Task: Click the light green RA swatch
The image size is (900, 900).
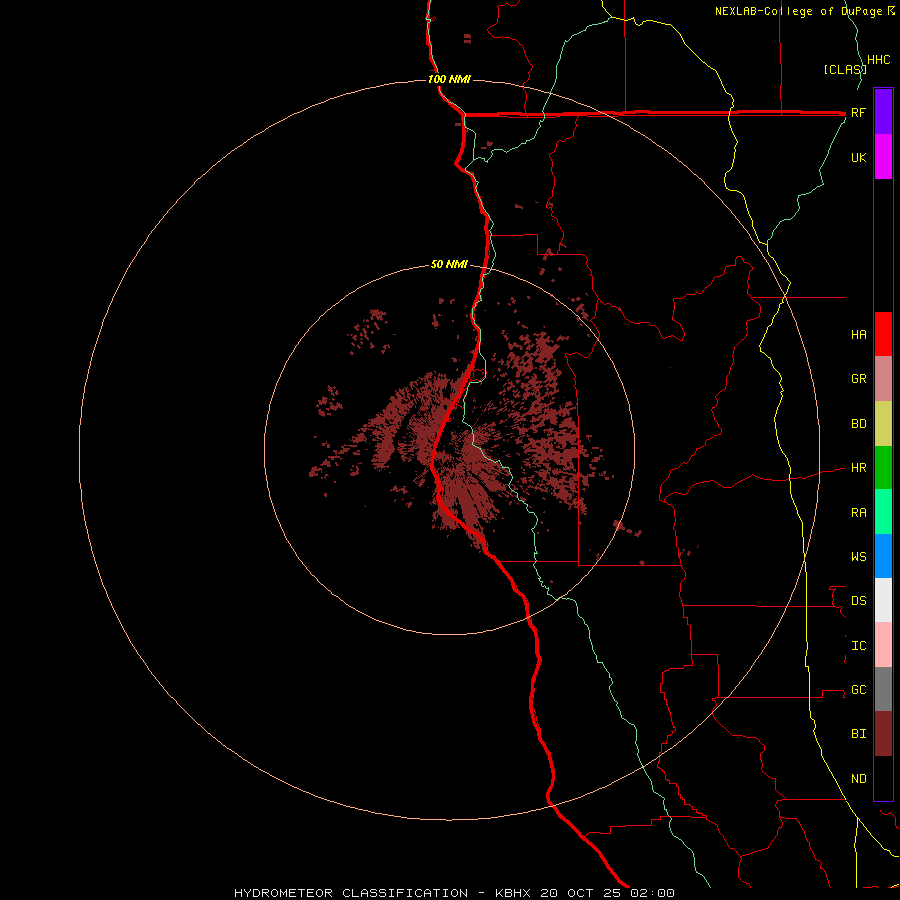Action: tap(883, 512)
